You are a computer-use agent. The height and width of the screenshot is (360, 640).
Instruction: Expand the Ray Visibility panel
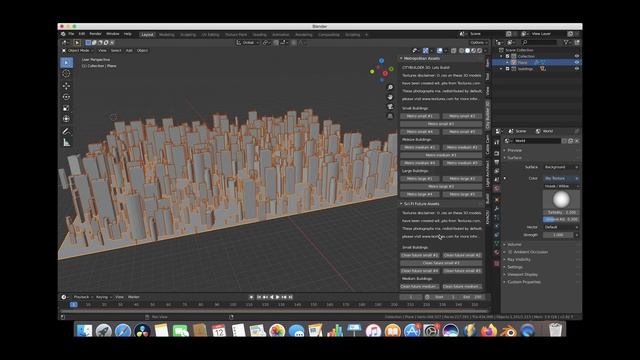[518, 260]
